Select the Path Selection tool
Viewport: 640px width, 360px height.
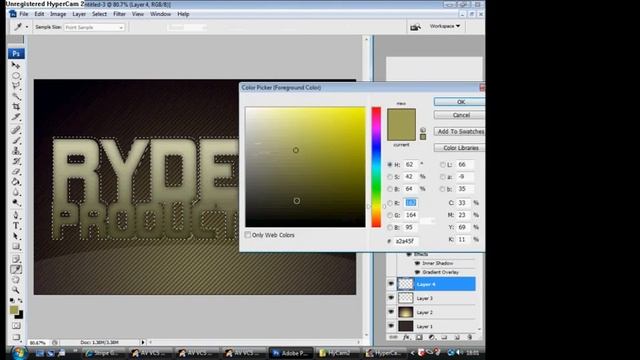(16, 236)
